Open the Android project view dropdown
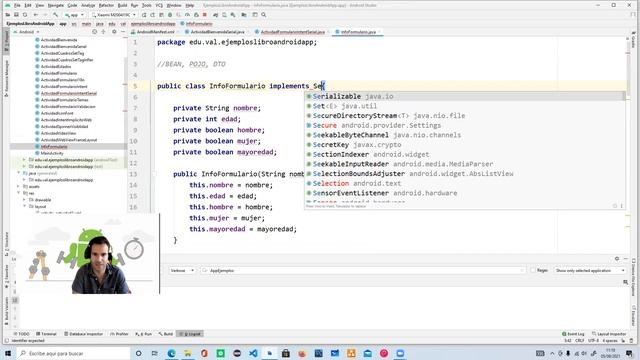 tap(27, 32)
